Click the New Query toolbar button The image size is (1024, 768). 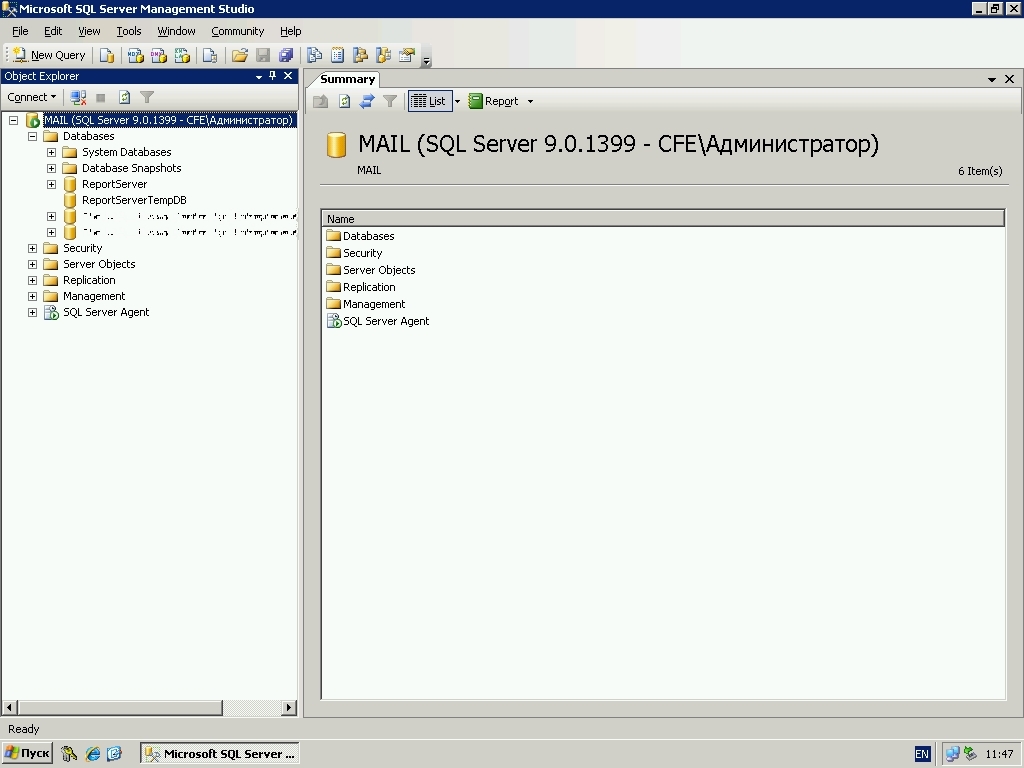(x=50, y=56)
